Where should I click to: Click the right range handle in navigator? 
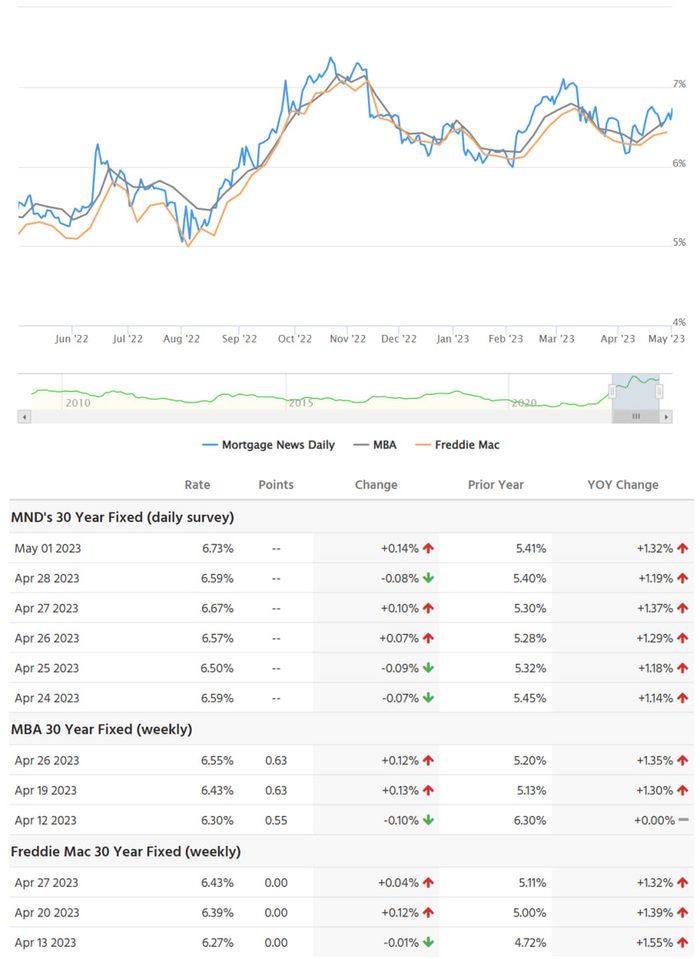point(659,392)
